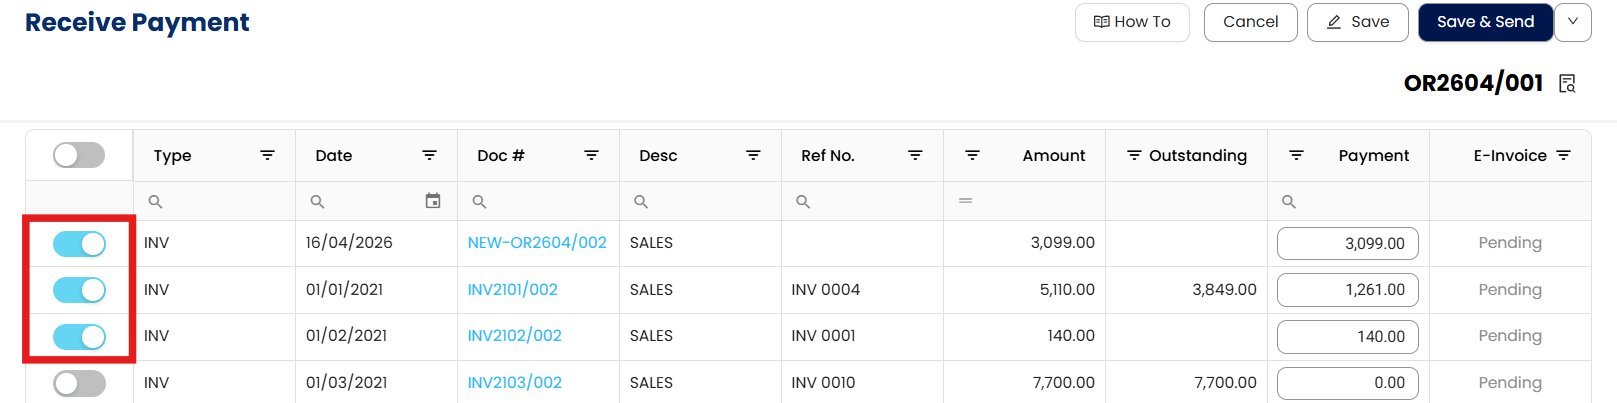1617x403 pixels.
Task: Click the How To button
Action: [1132, 22]
